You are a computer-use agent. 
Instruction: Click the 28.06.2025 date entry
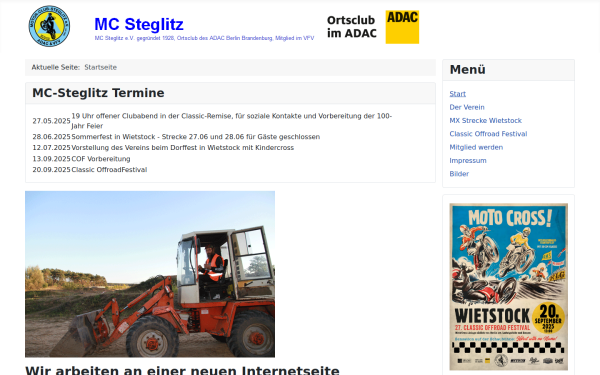click(x=51, y=137)
